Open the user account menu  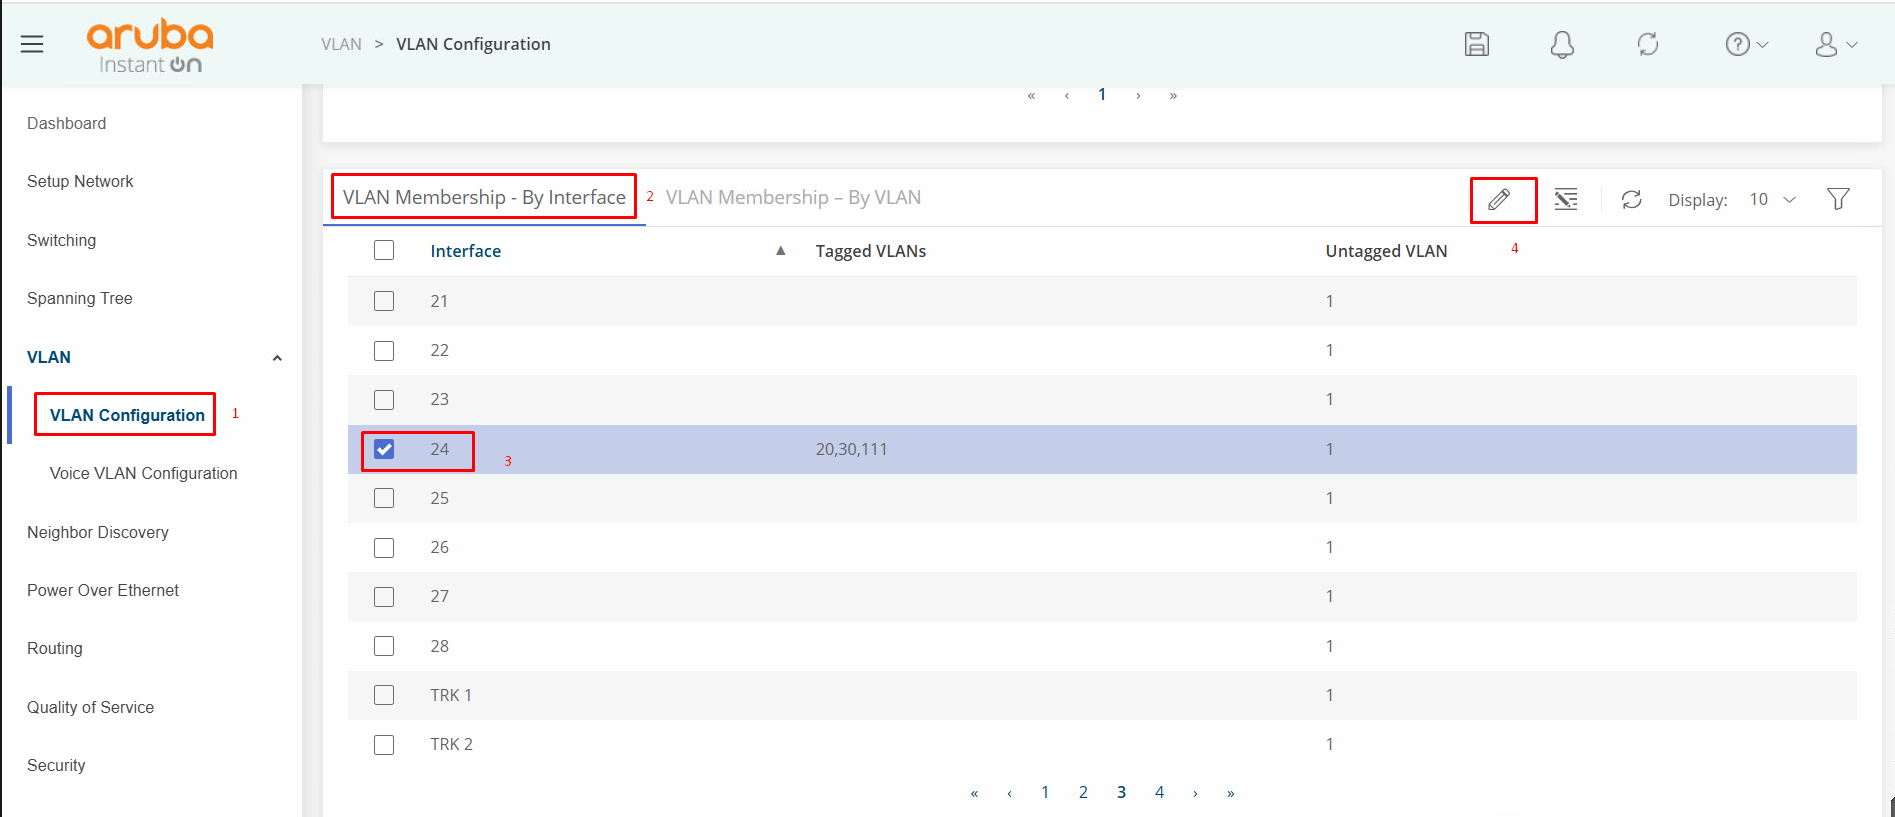tap(1835, 44)
